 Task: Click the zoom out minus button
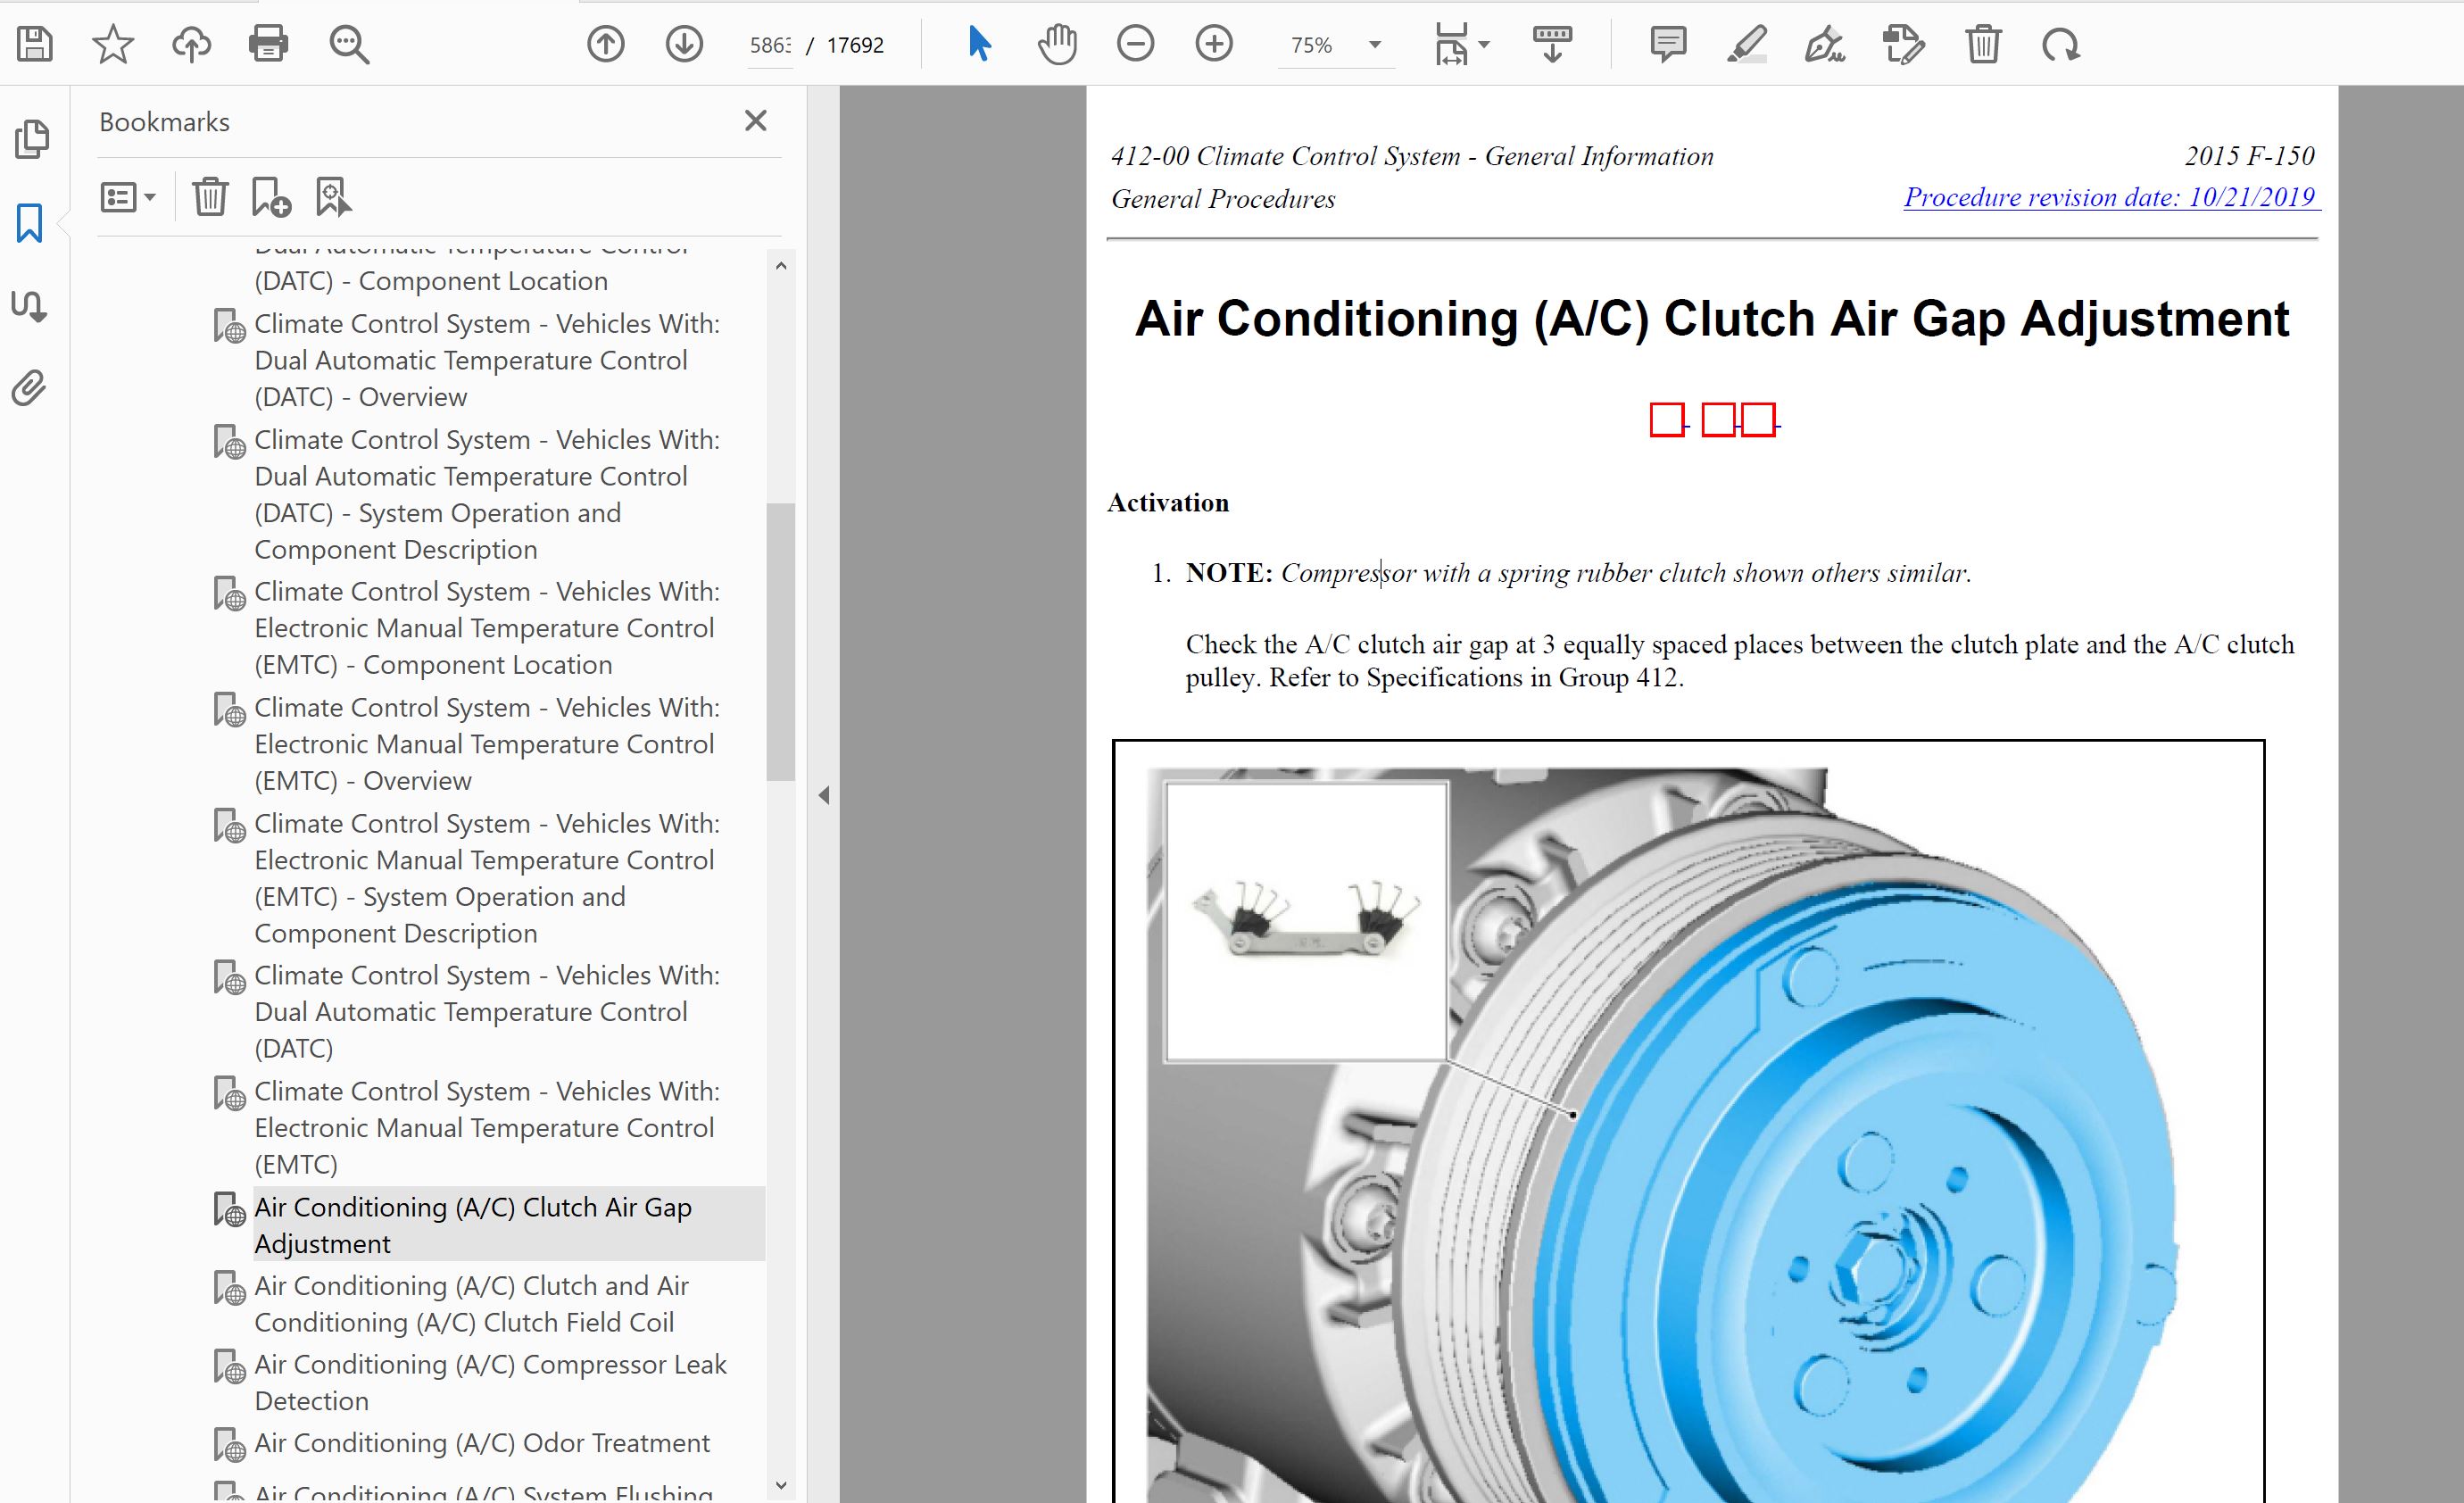coord(1135,44)
